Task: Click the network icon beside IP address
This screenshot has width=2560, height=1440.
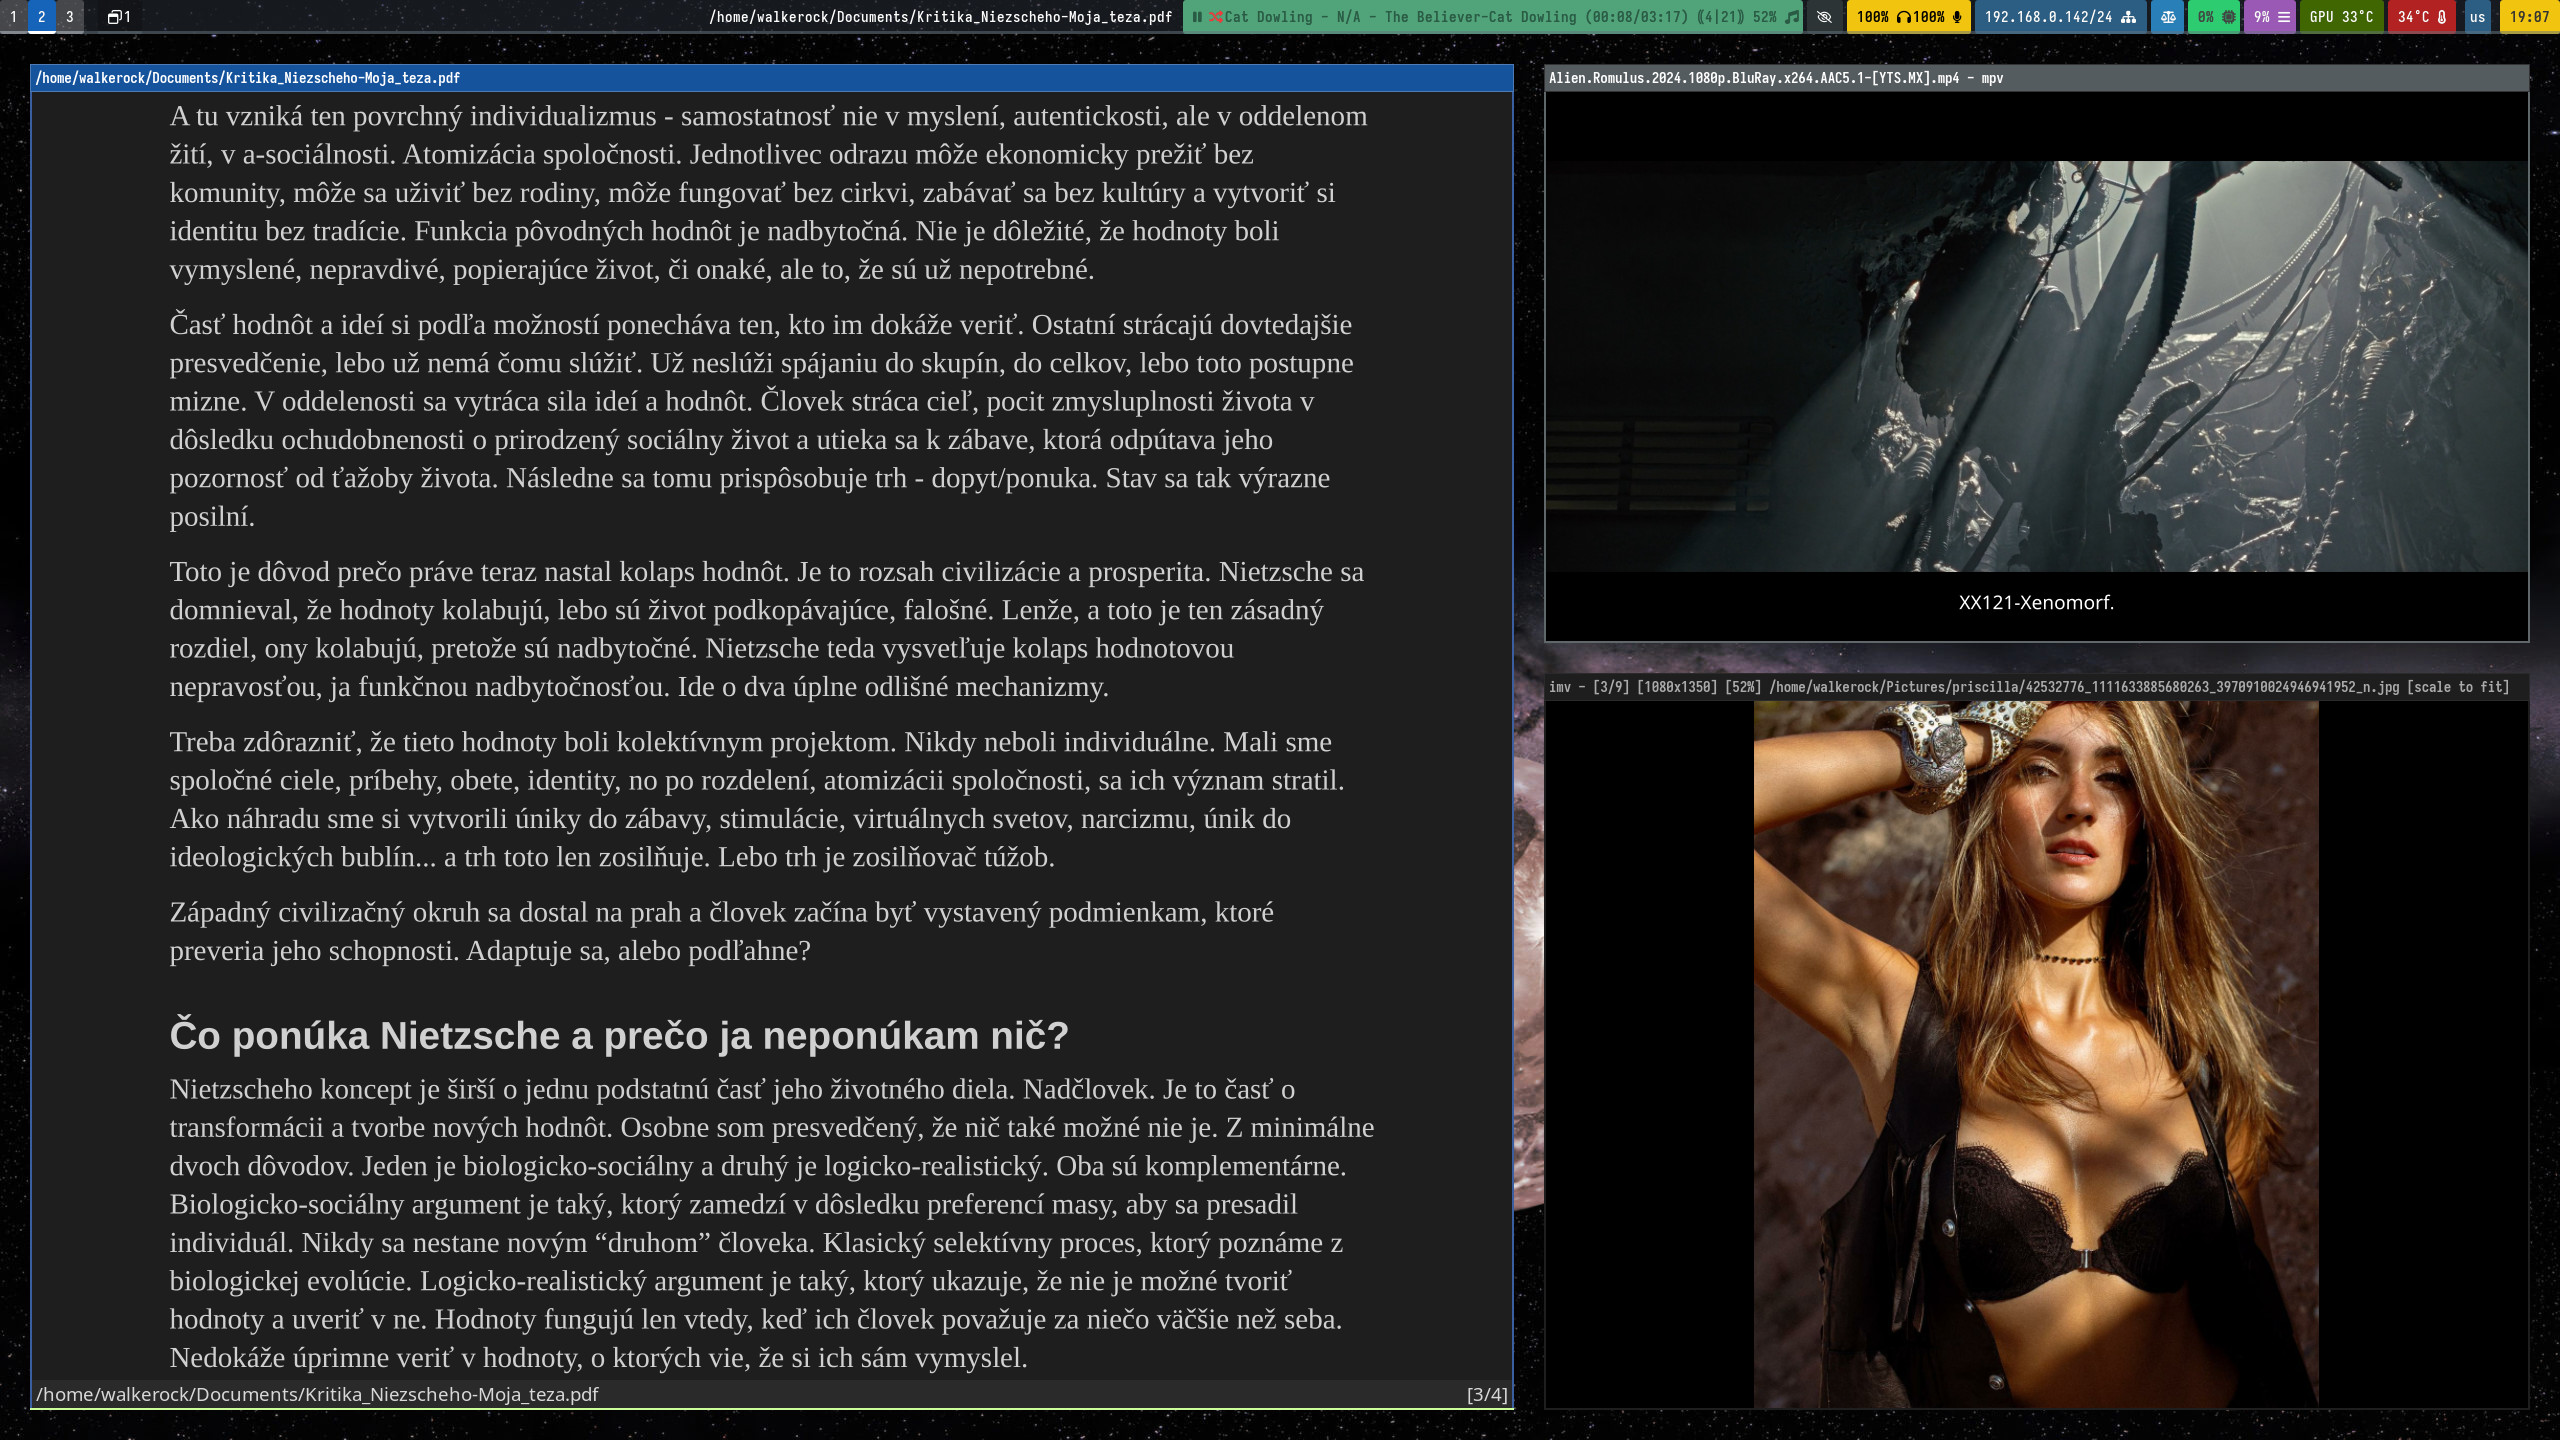Action: click(2128, 17)
